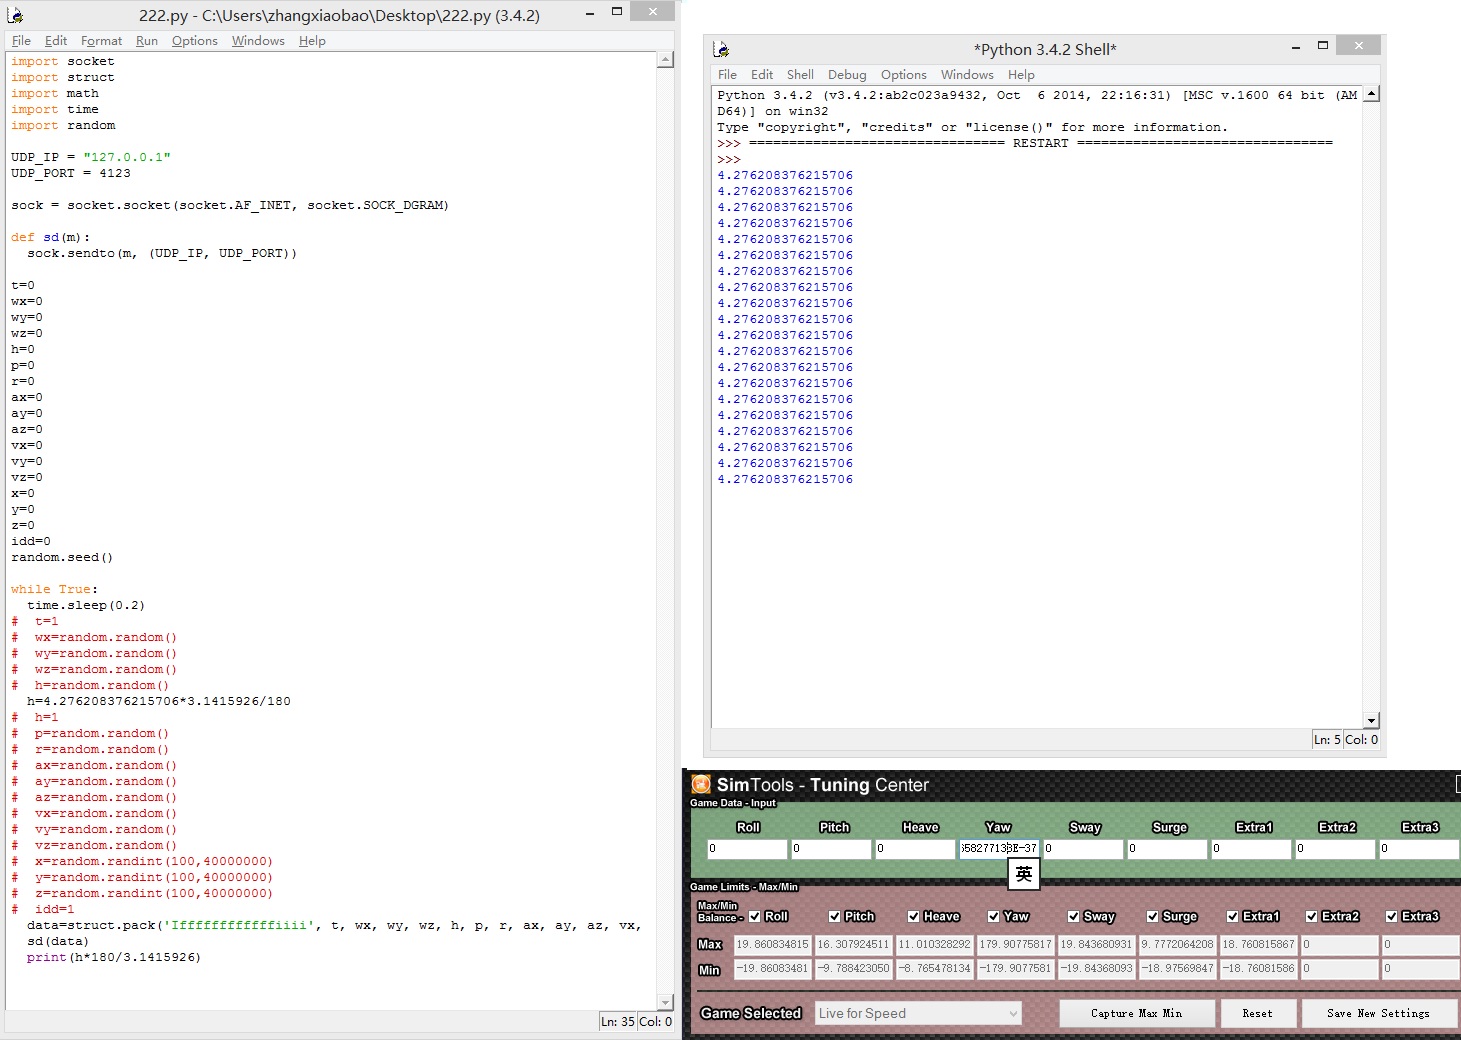
Task: Click the shell scrollbar down arrow
Action: tap(1371, 720)
